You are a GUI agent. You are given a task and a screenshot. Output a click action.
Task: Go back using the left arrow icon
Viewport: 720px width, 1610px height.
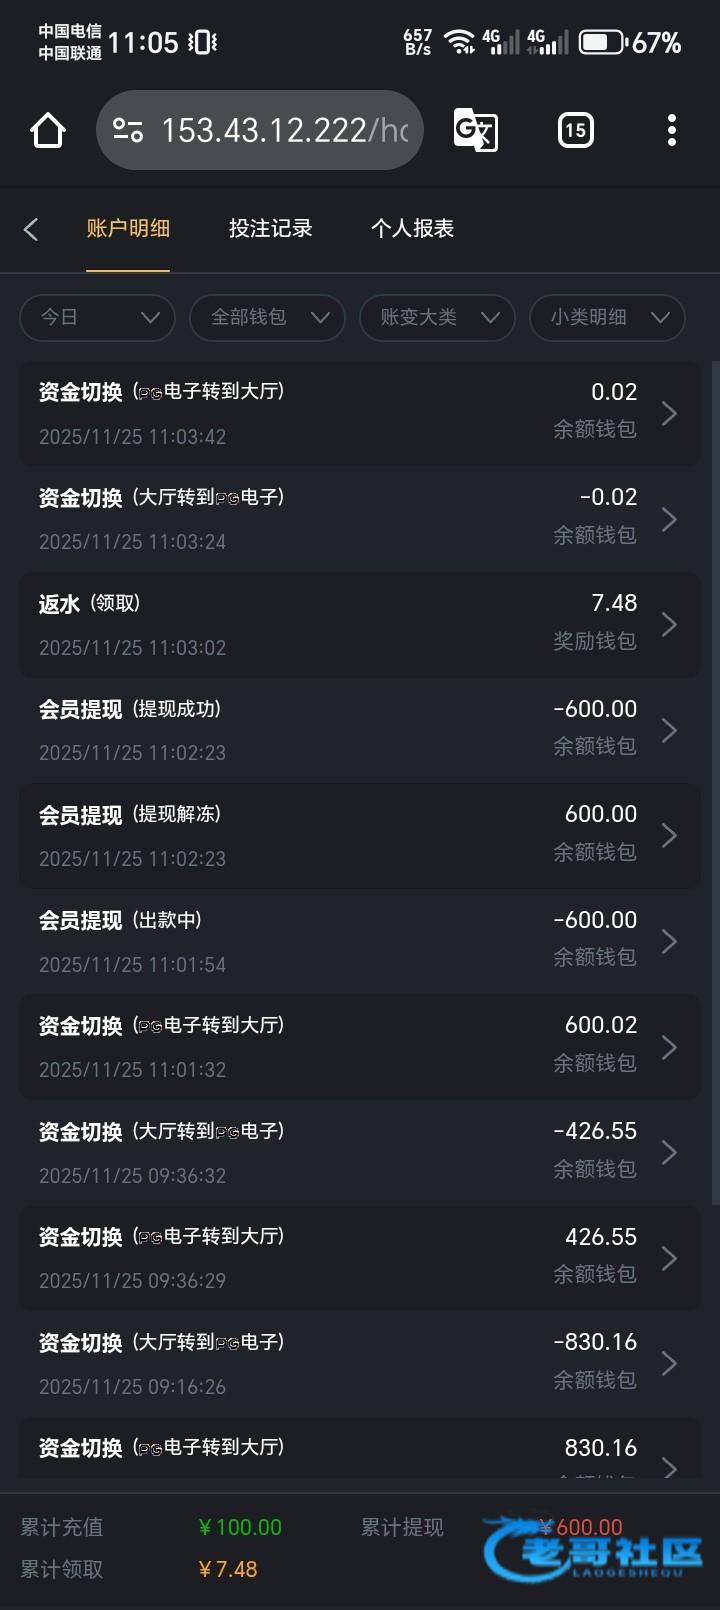pyautogui.click(x=31, y=229)
